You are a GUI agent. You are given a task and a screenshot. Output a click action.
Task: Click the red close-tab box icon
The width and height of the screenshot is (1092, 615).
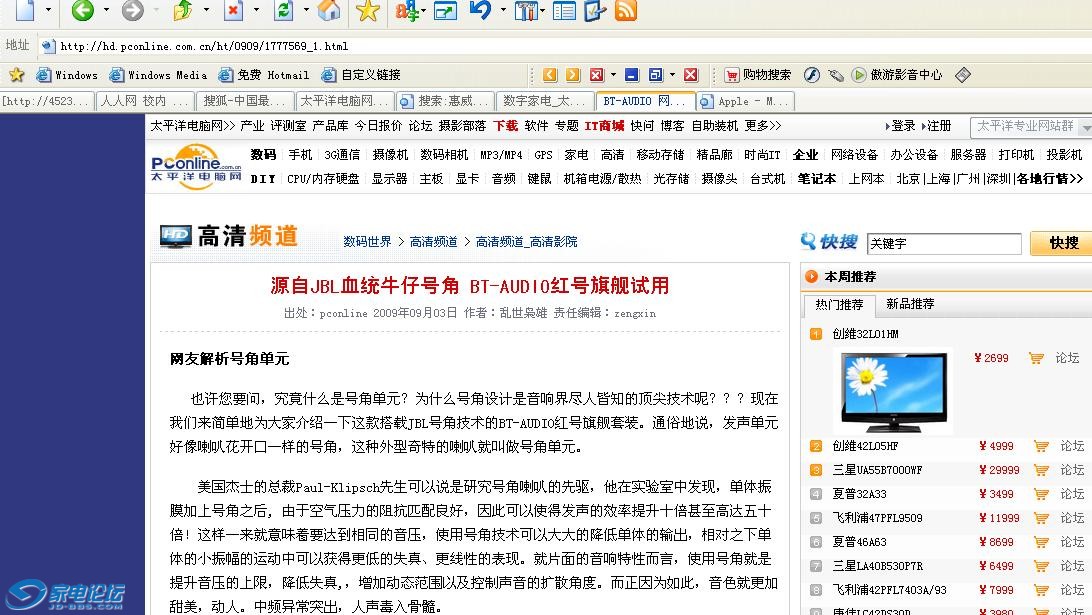coord(597,75)
